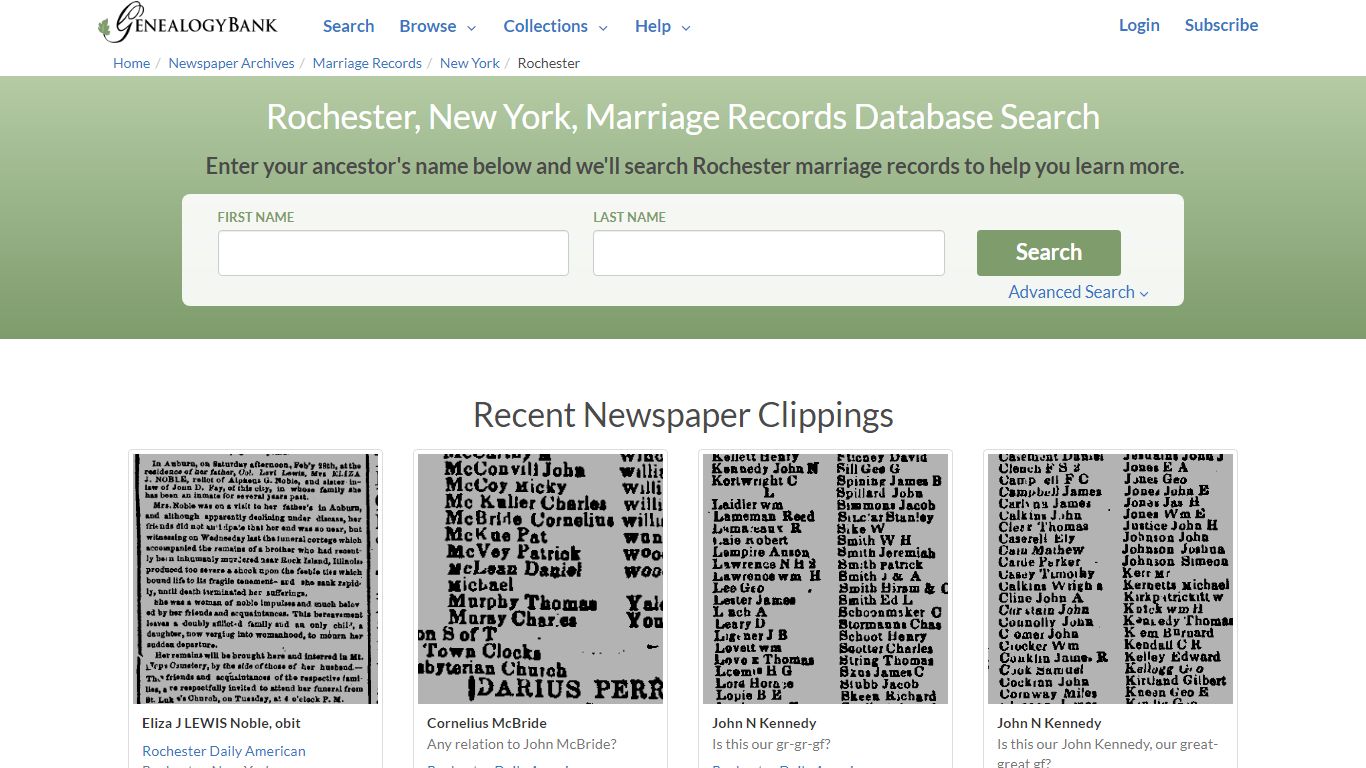Screen dimensions: 1366x768
Task: Click the Login link
Action: click(1139, 25)
